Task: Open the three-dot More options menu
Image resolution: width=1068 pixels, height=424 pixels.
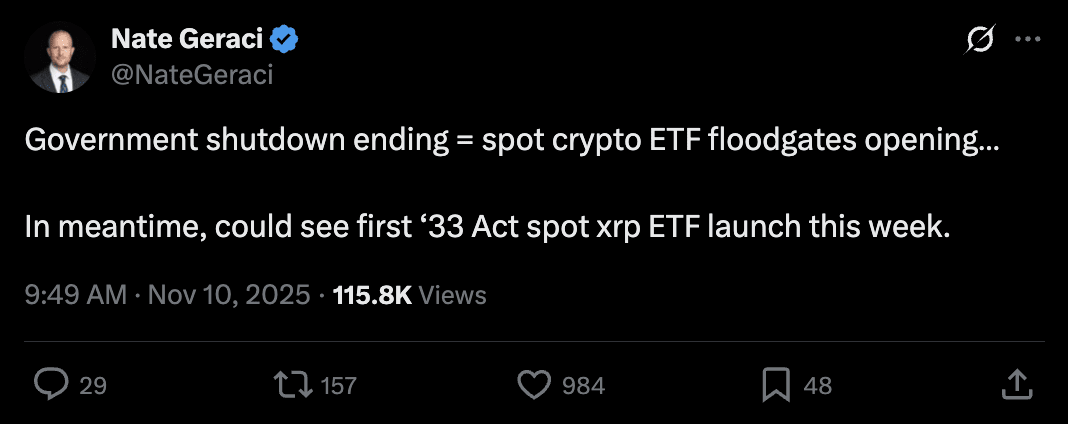Action: pyautogui.click(x=1028, y=40)
